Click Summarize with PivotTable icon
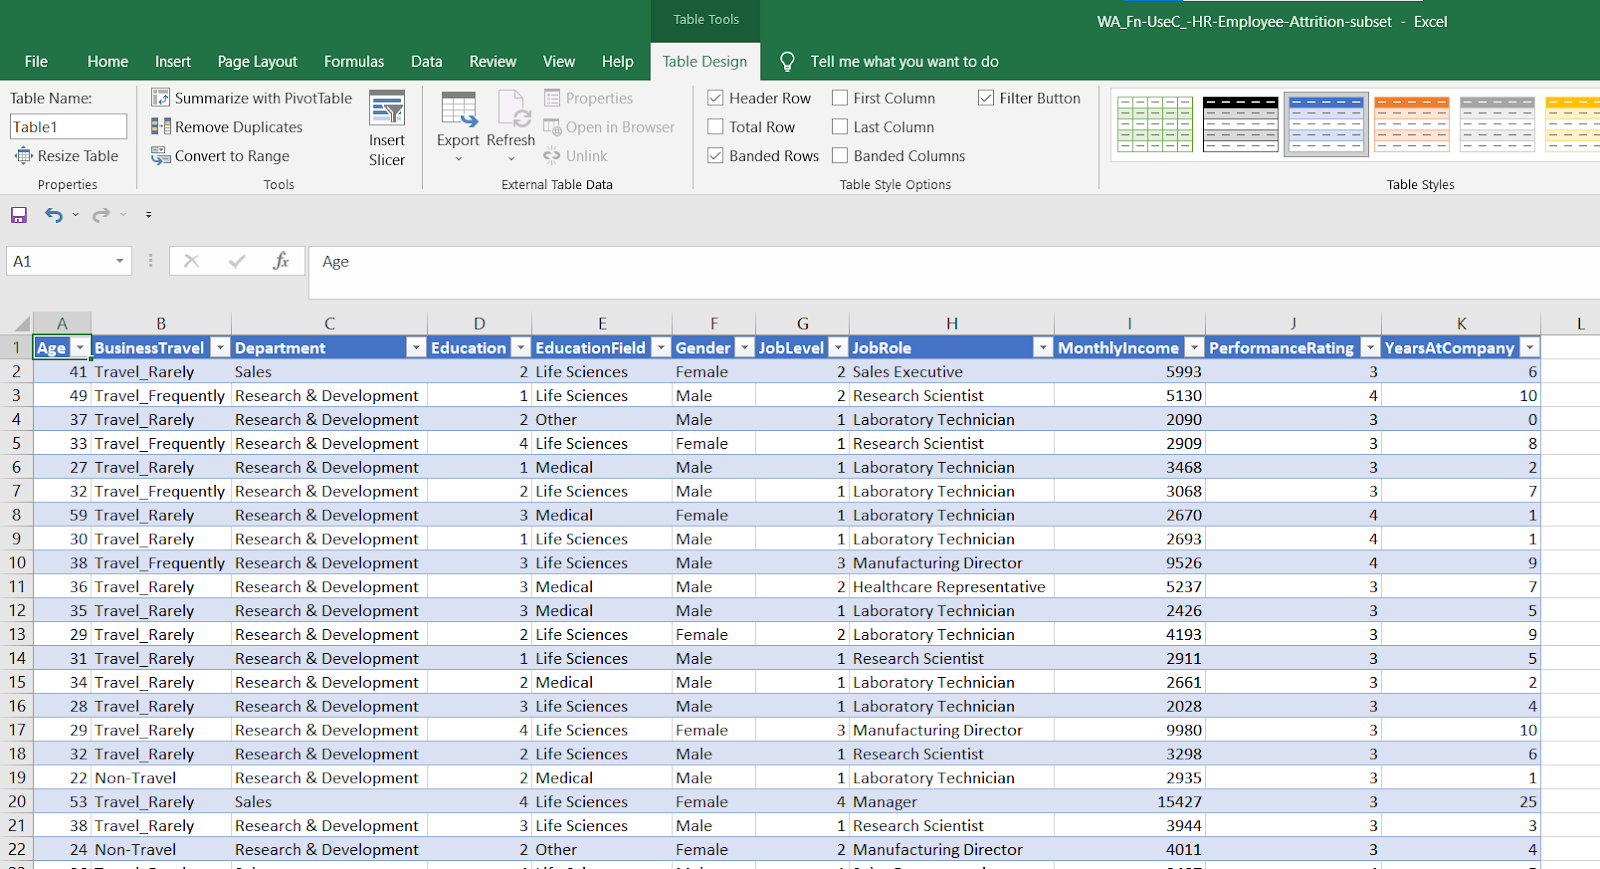1600x869 pixels. 161,98
